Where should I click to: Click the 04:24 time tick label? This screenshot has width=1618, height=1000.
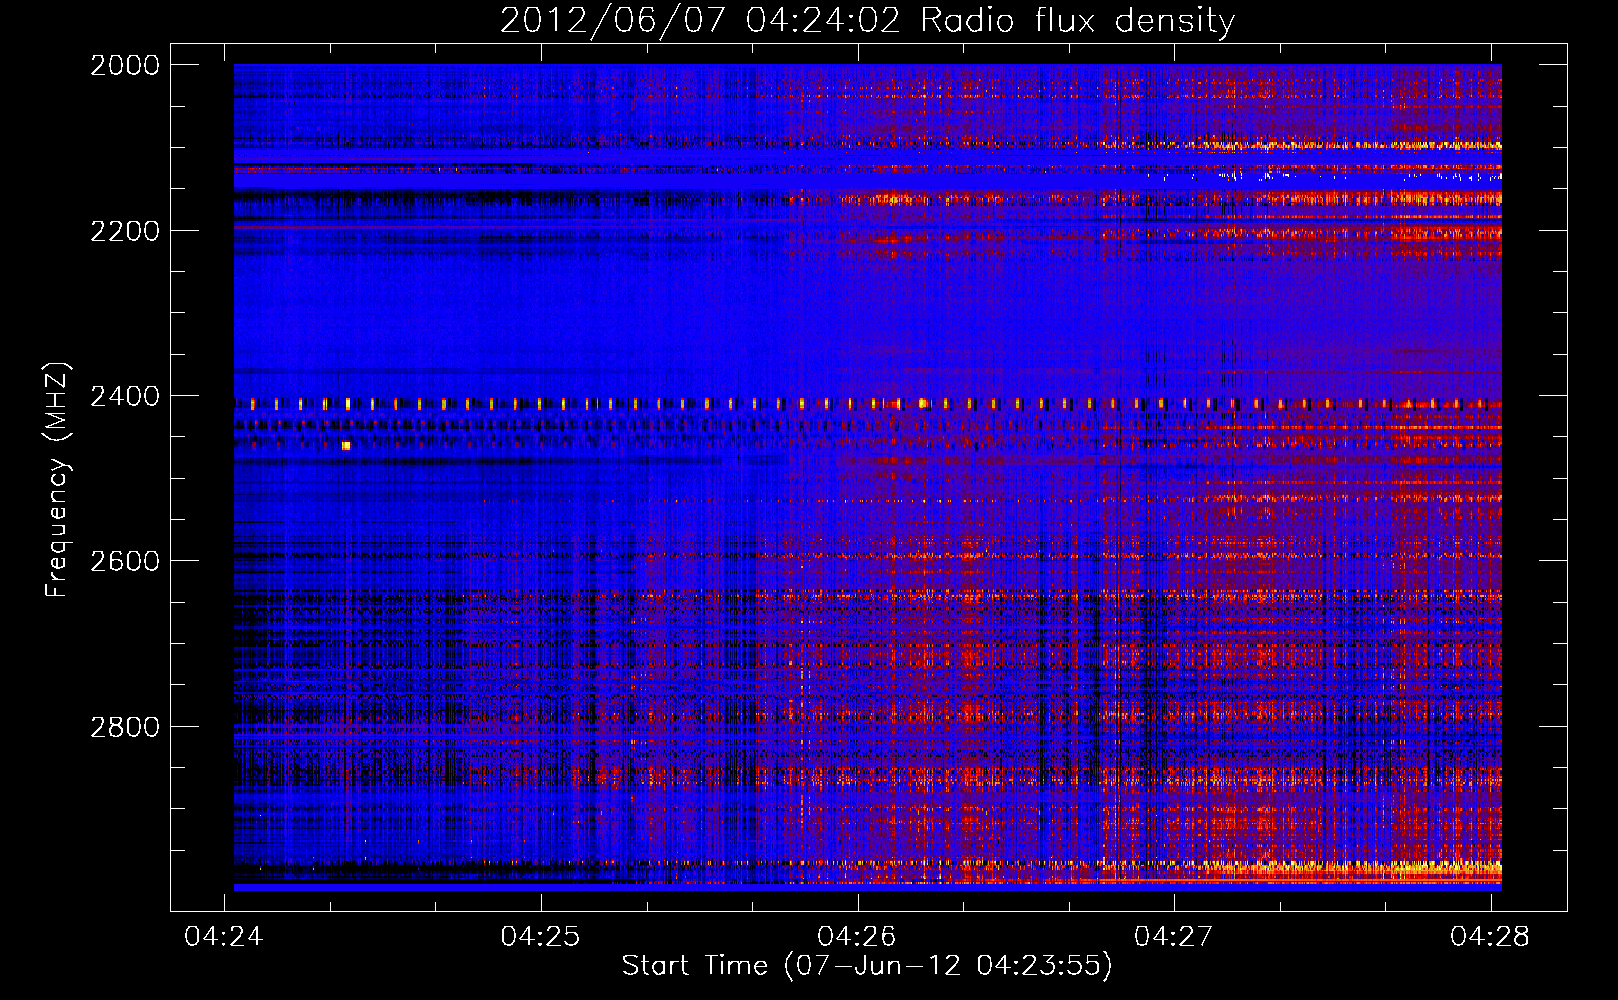click(x=224, y=936)
